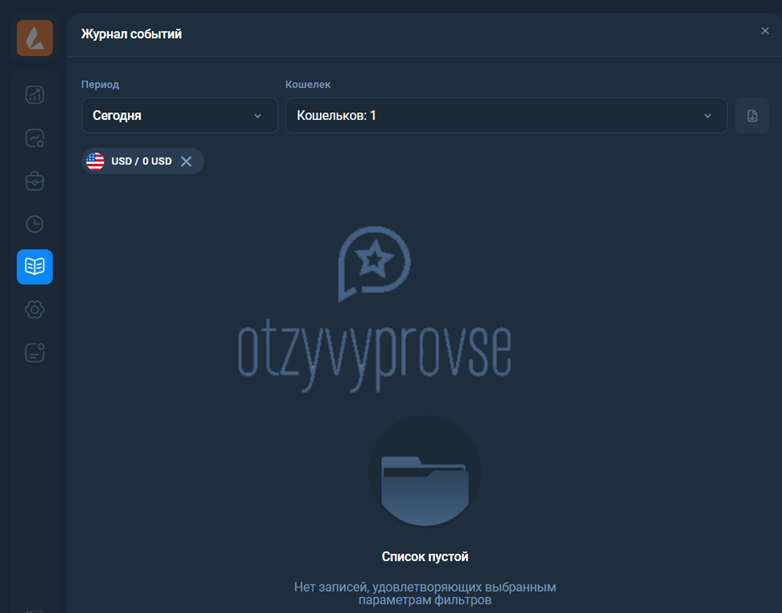Click the Список пустой message
Screen dimensions: 782x613
coord(425,557)
